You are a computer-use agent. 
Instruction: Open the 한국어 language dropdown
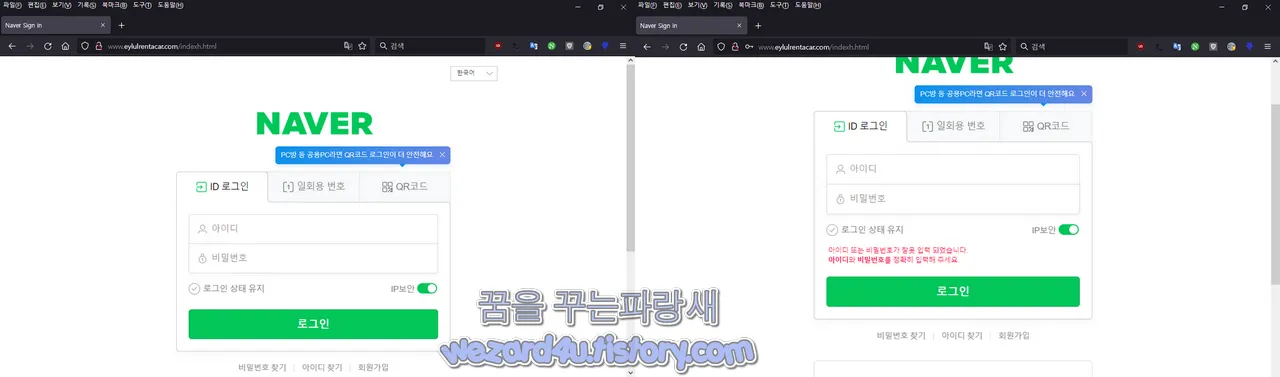(475, 73)
